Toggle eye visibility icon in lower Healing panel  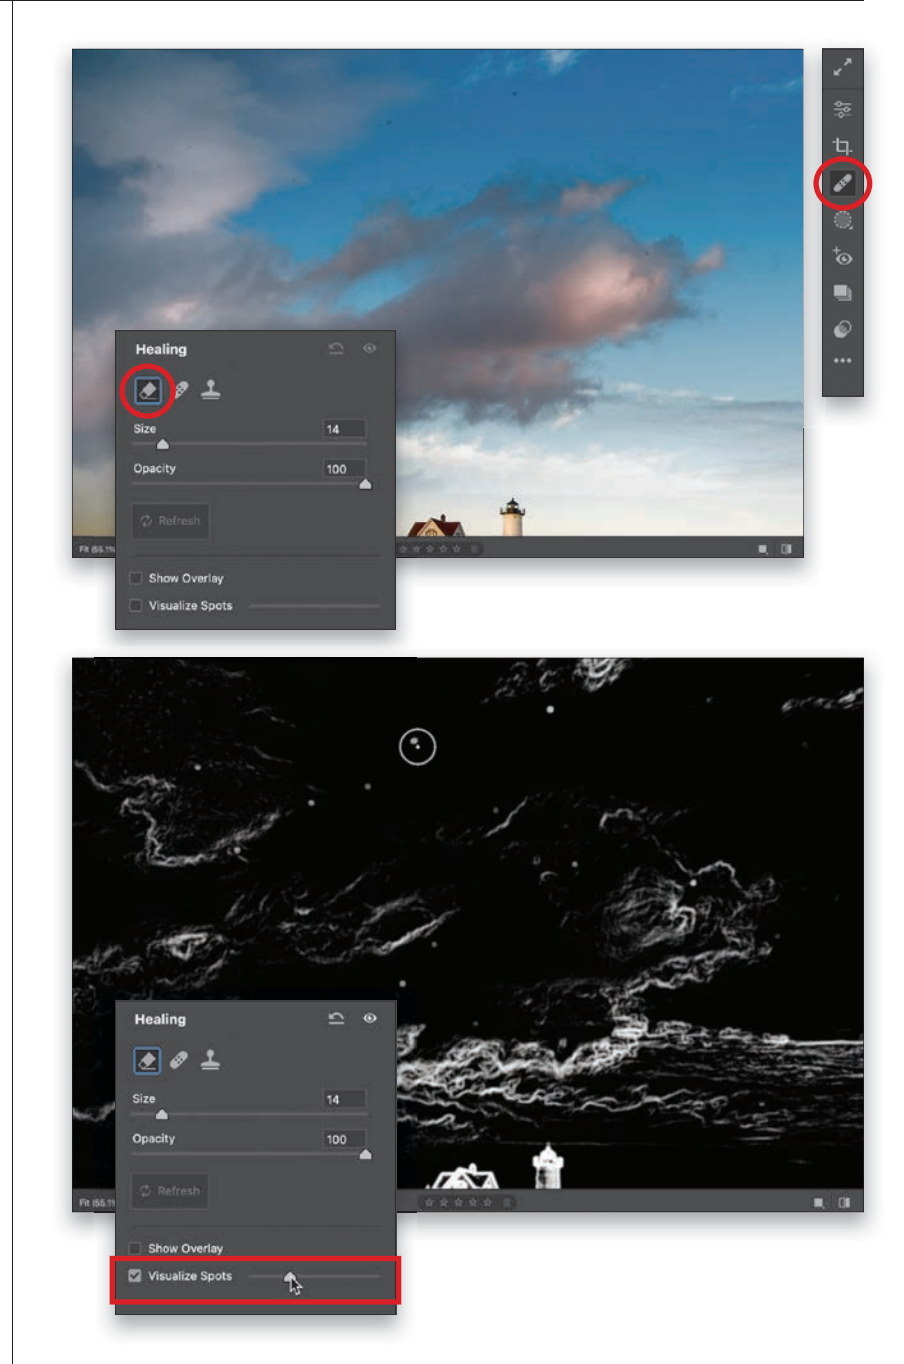[x=369, y=1018]
